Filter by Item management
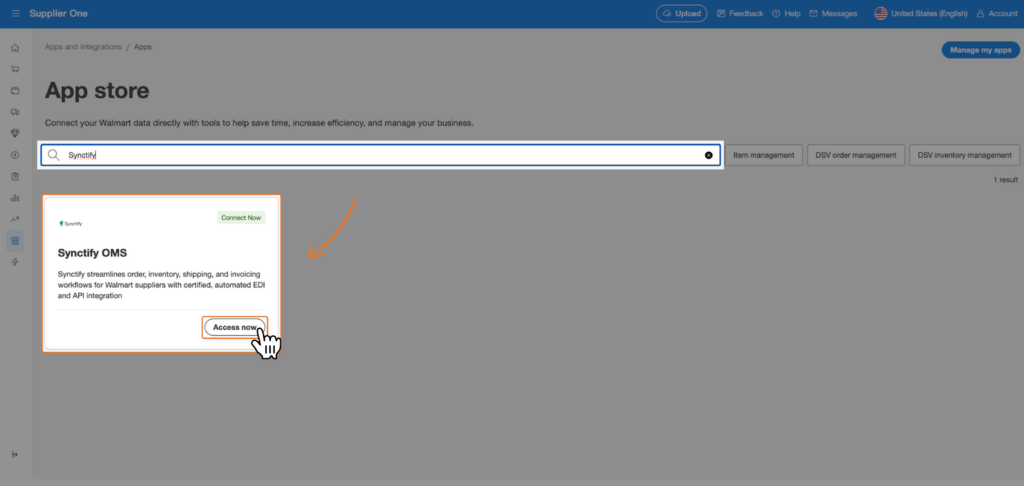 (x=763, y=155)
